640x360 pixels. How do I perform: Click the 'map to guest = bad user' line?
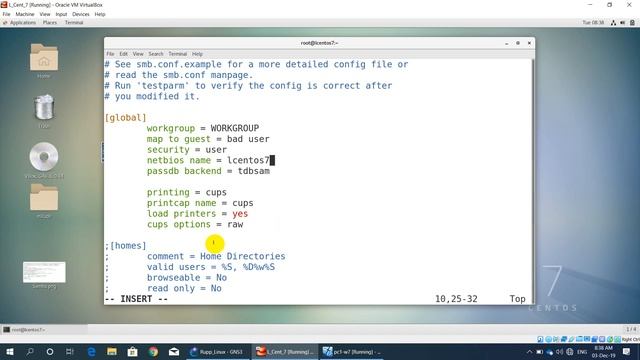click(x=208, y=139)
